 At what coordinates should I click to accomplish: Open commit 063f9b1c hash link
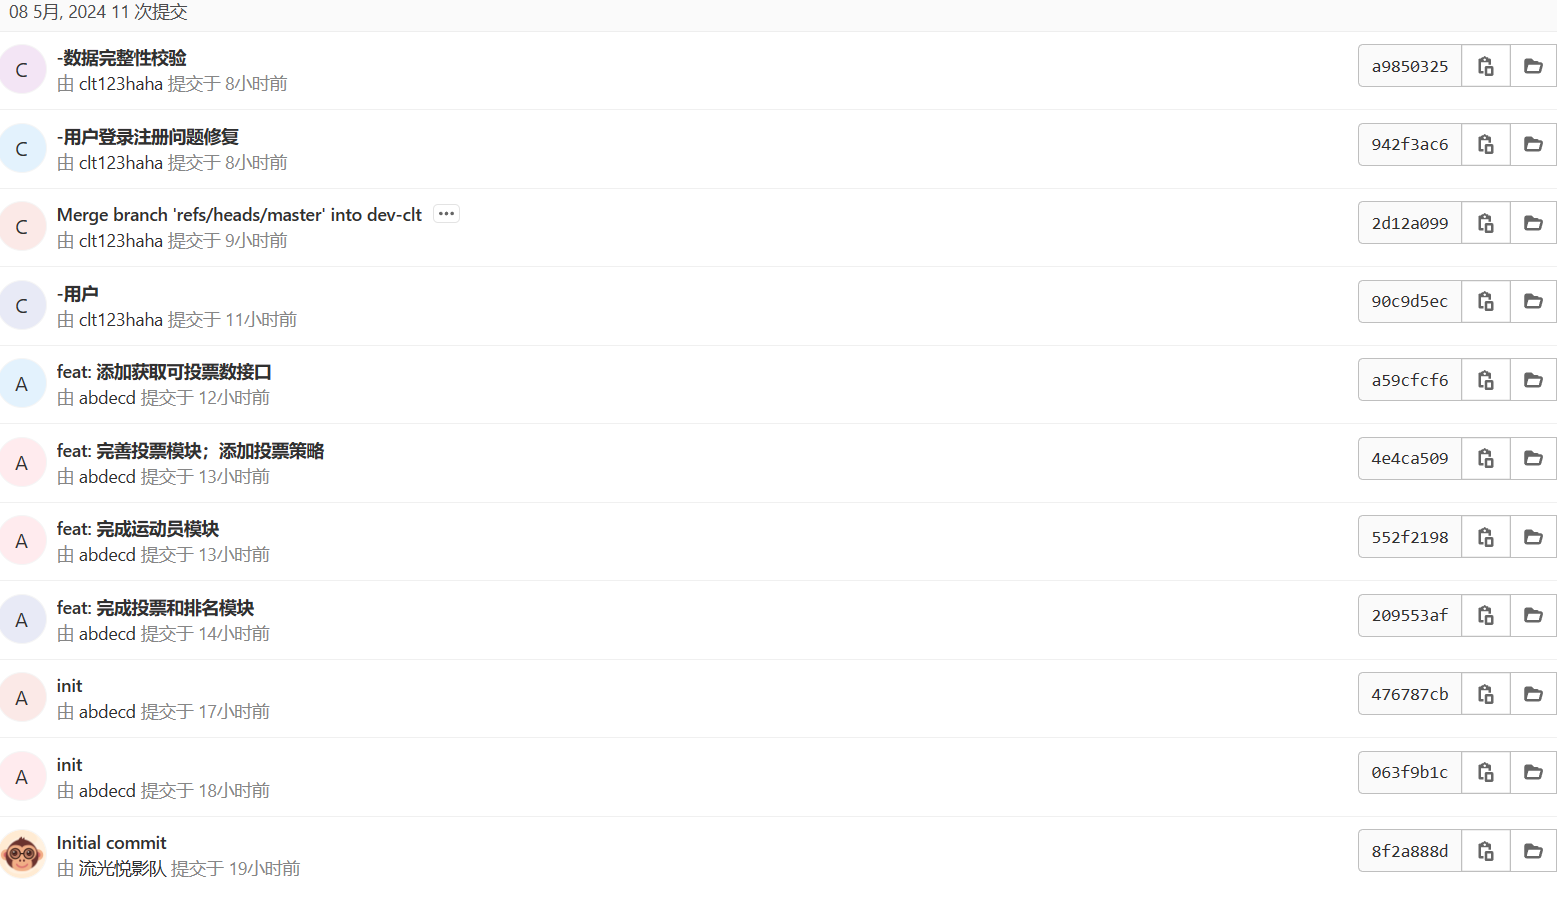pyautogui.click(x=1409, y=773)
